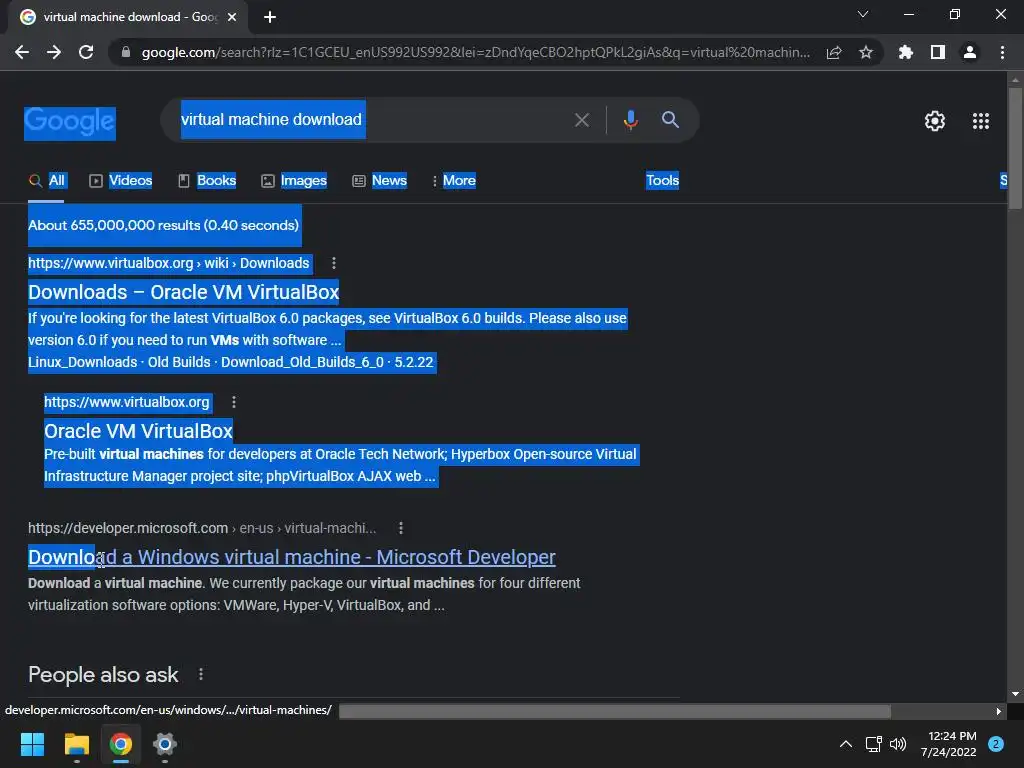1024x768 pixels.
Task: Switch to Images results tab
Action: (295, 181)
